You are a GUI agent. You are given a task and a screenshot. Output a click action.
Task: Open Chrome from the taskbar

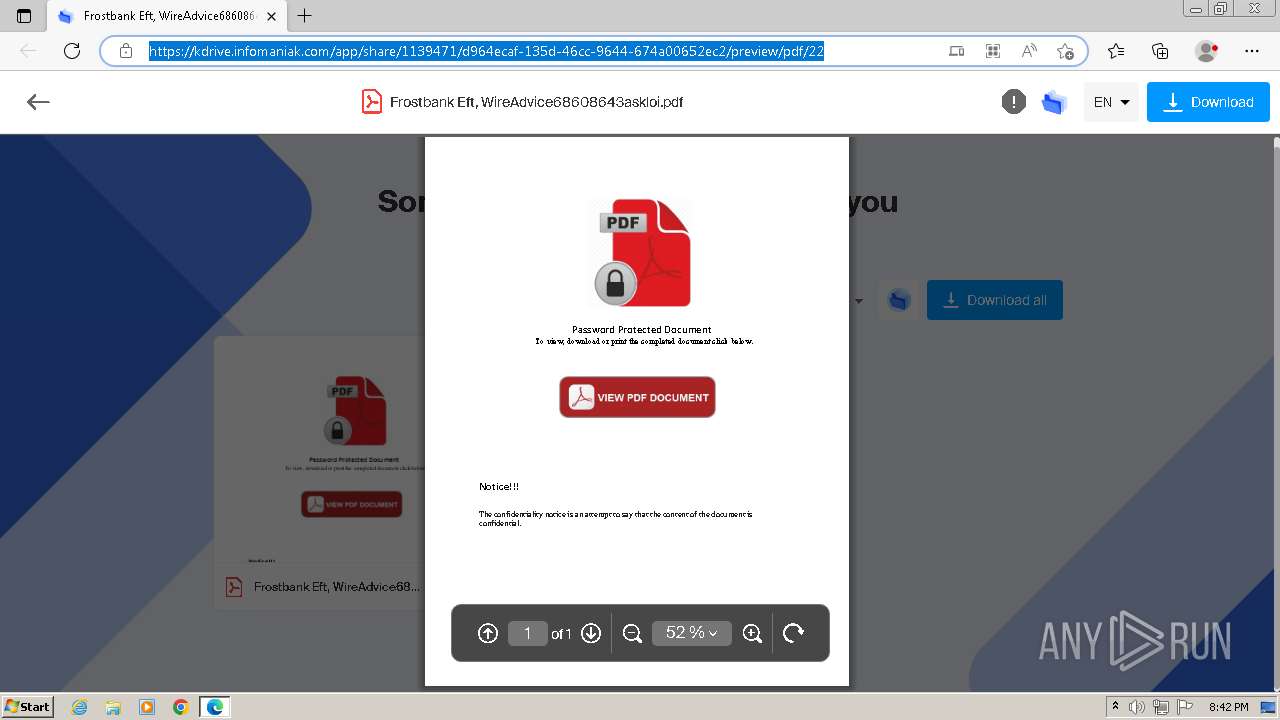pos(181,707)
